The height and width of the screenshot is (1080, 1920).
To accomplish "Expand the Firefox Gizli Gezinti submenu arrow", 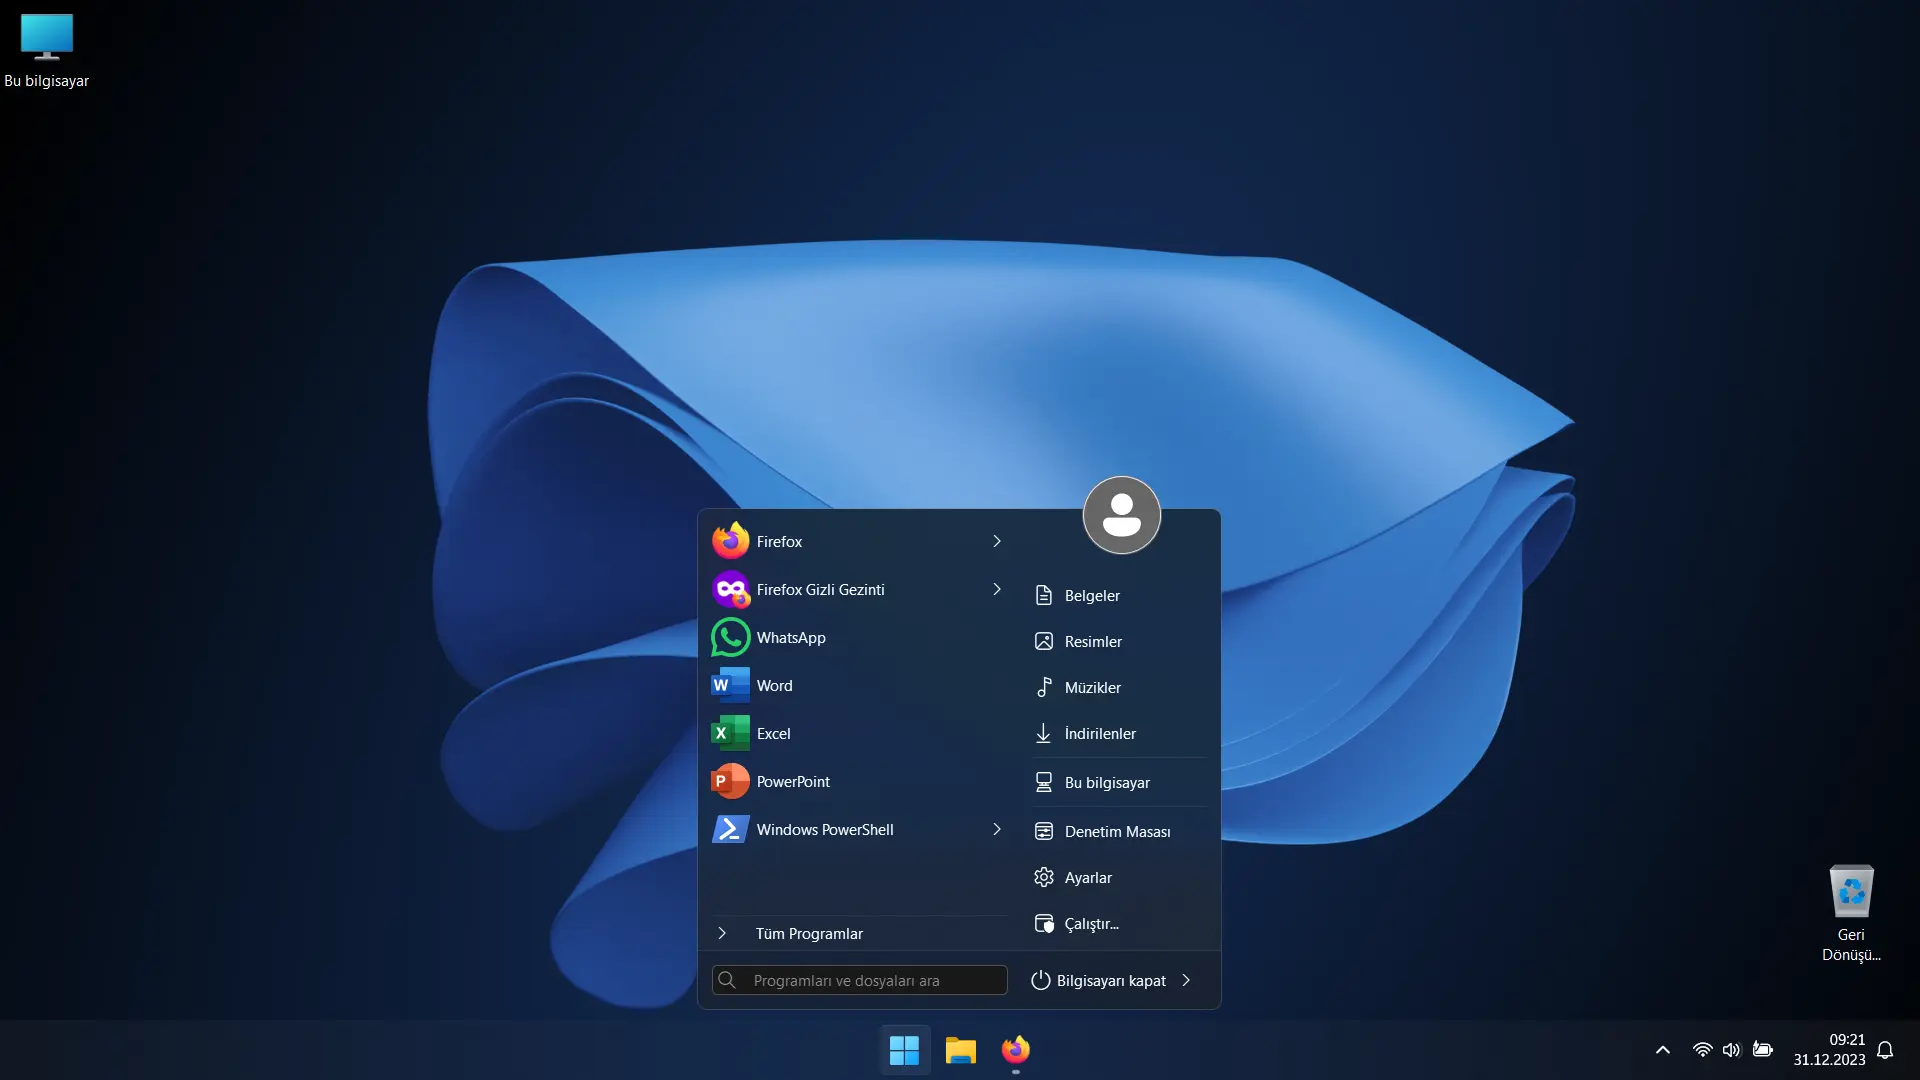I will coord(997,589).
